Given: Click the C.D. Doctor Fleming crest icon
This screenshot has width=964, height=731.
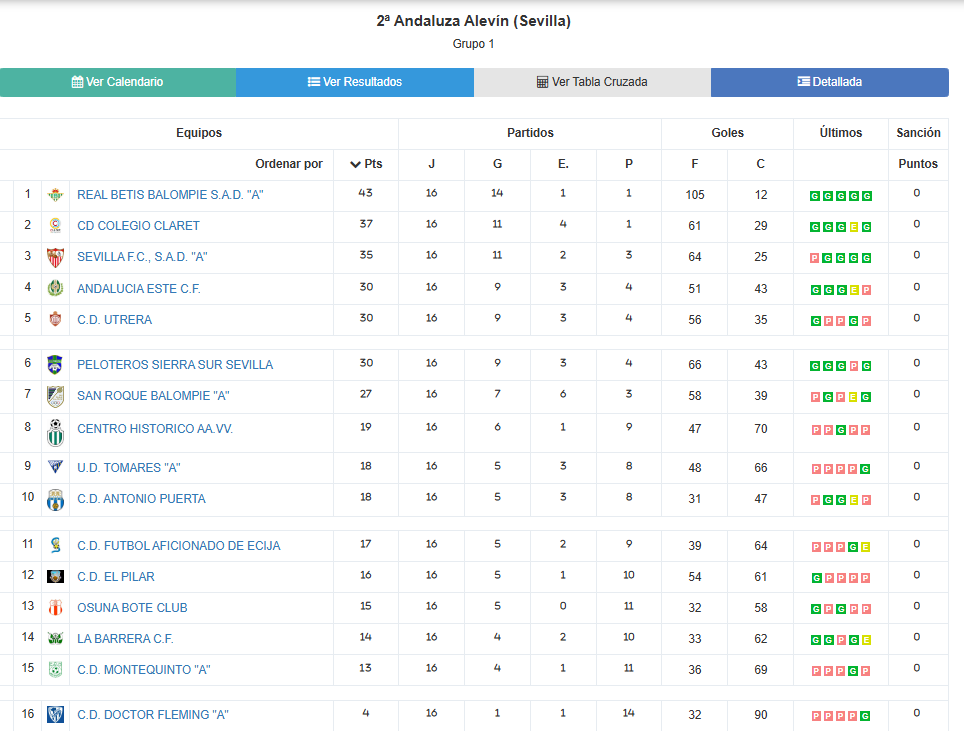Looking at the screenshot, I should [x=55, y=714].
